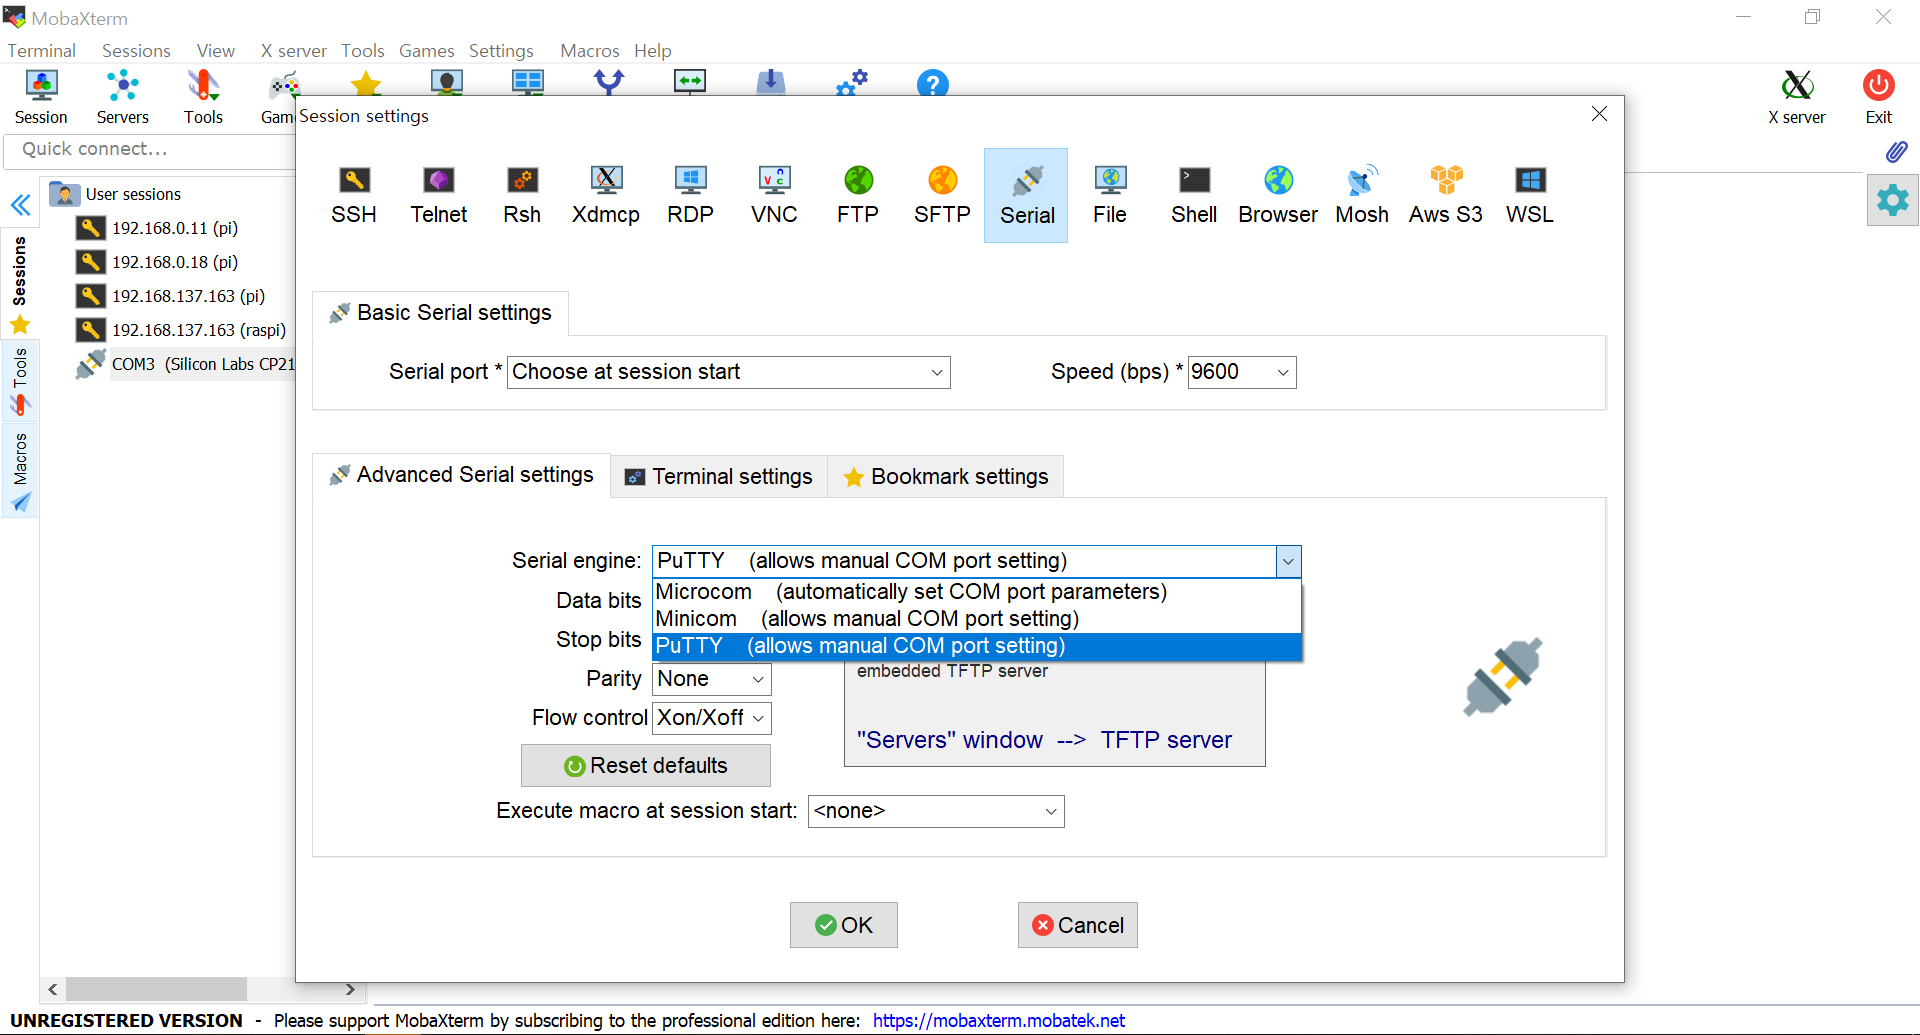Switch to Terminal settings tab
The height and width of the screenshot is (1035, 1920).
pyautogui.click(x=719, y=477)
